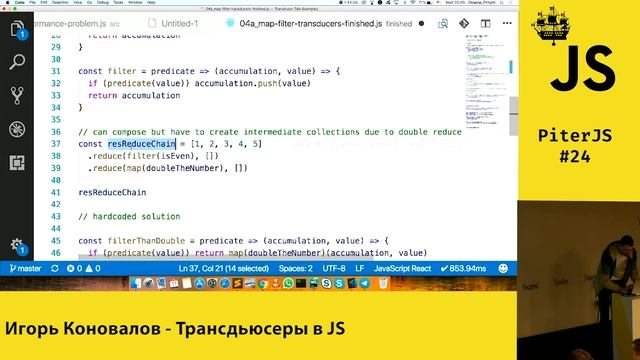640x360 pixels.
Task: Change file encoding via UTF-8
Action: click(x=334, y=269)
